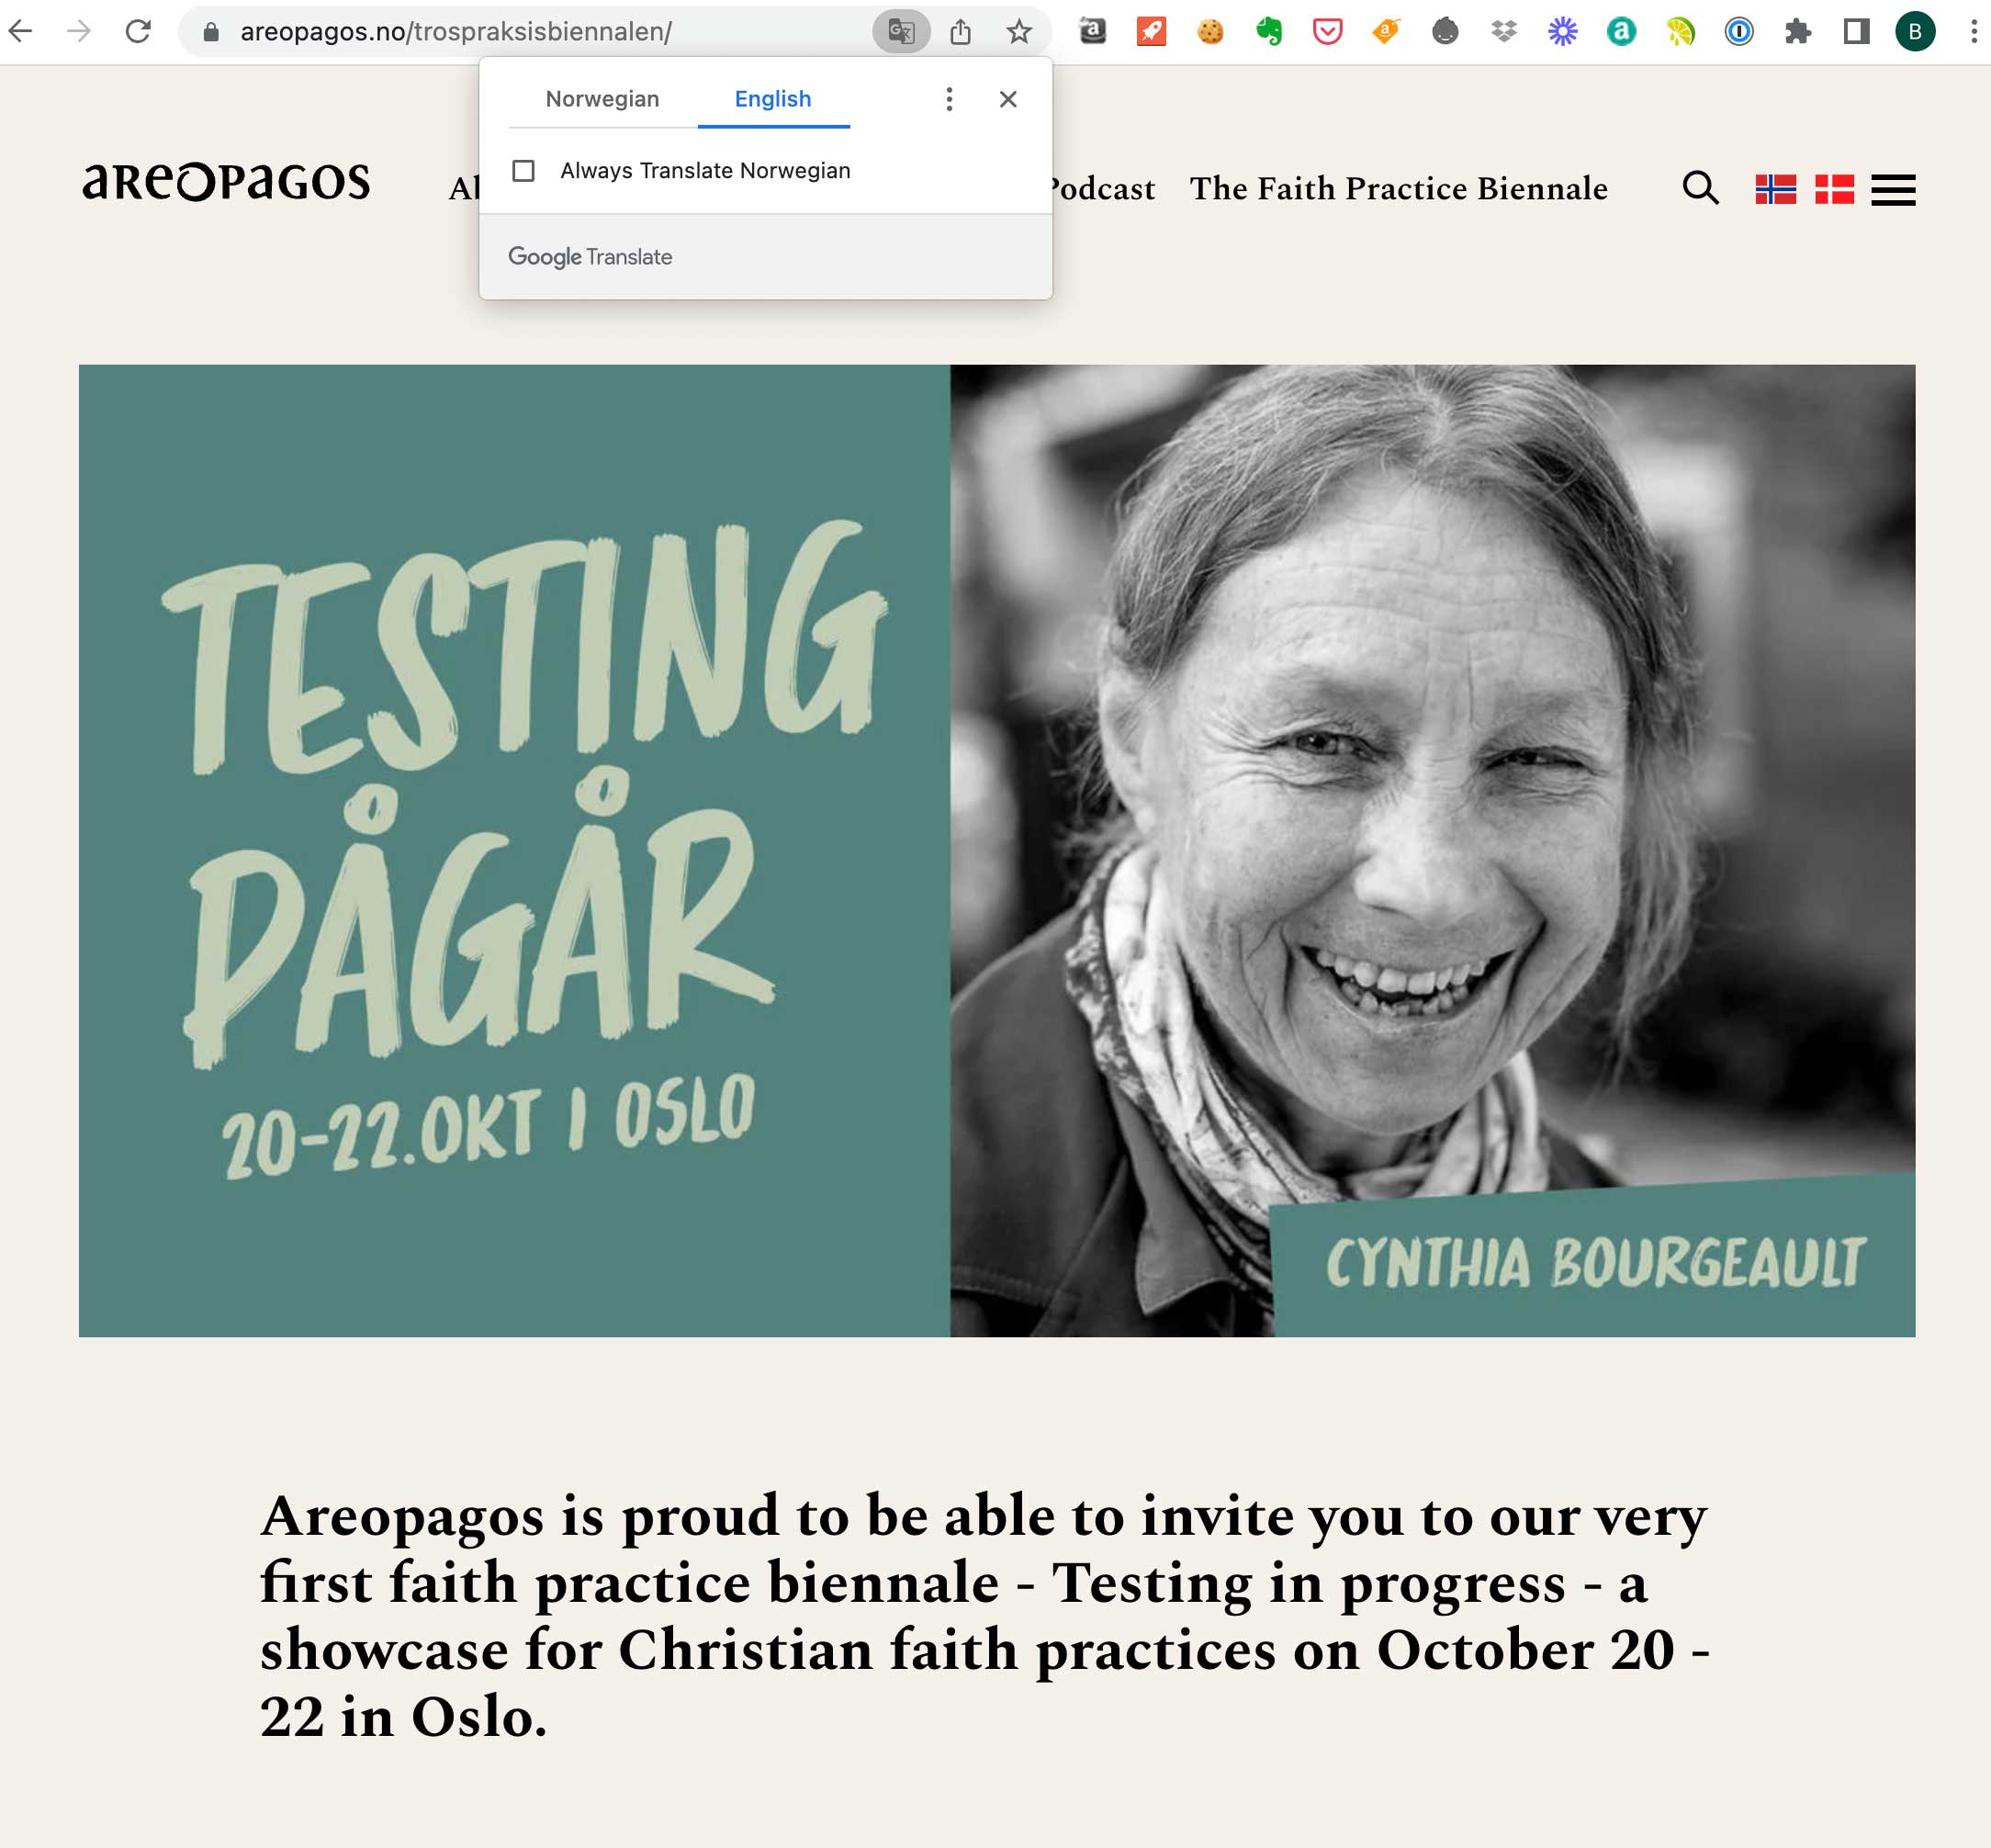The image size is (1991, 1848).
Task: Switch site language with Norwegian flag
Action: (1776, 189)
